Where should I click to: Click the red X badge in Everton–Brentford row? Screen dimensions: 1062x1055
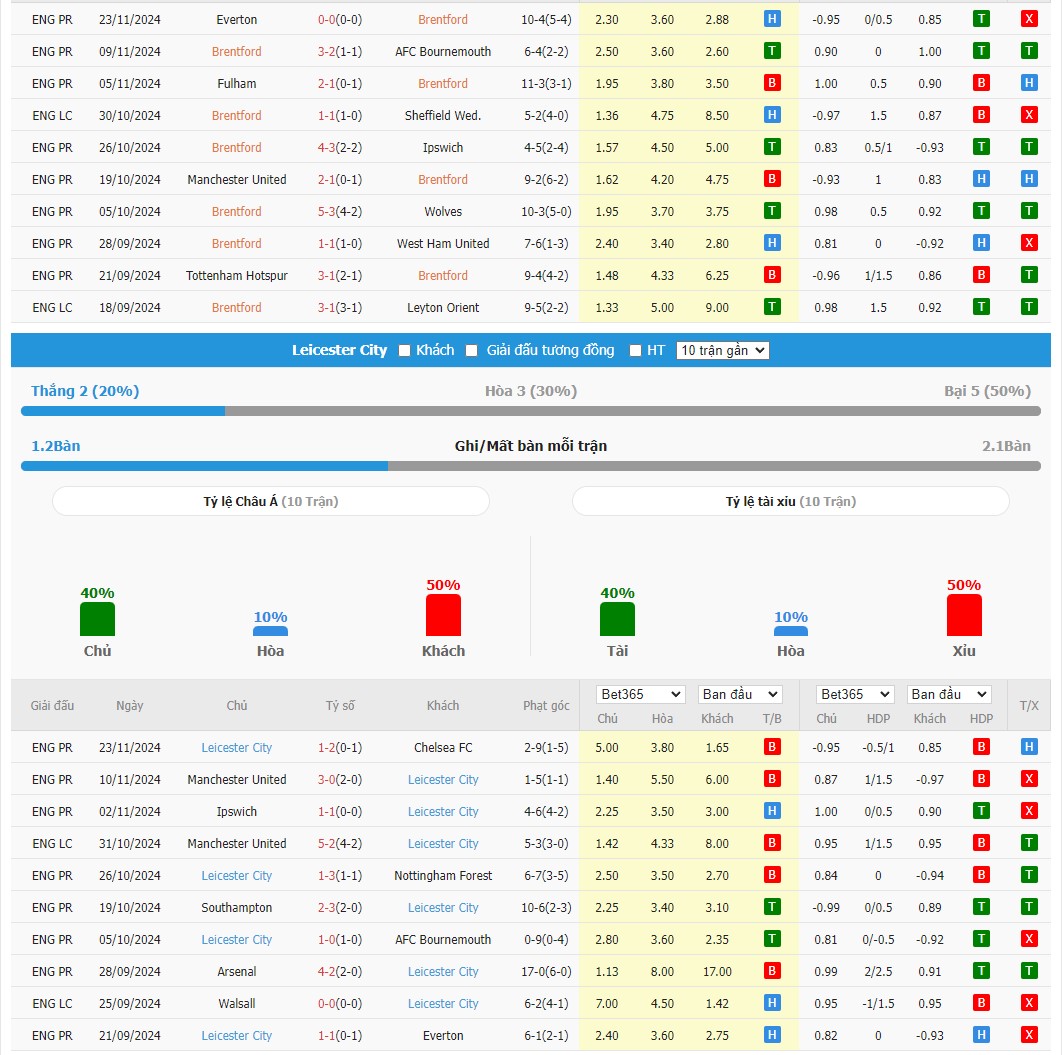1029,19
